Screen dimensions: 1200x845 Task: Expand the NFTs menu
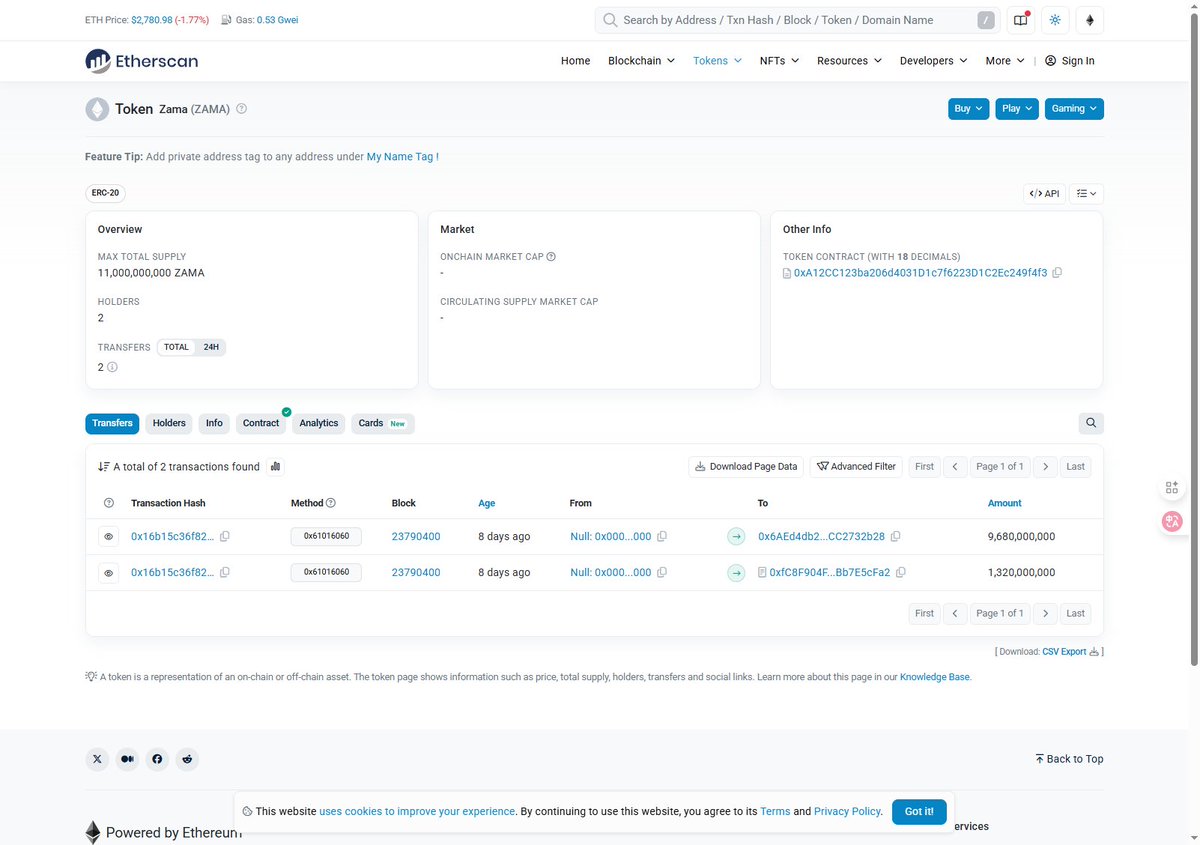click(779, 61)
